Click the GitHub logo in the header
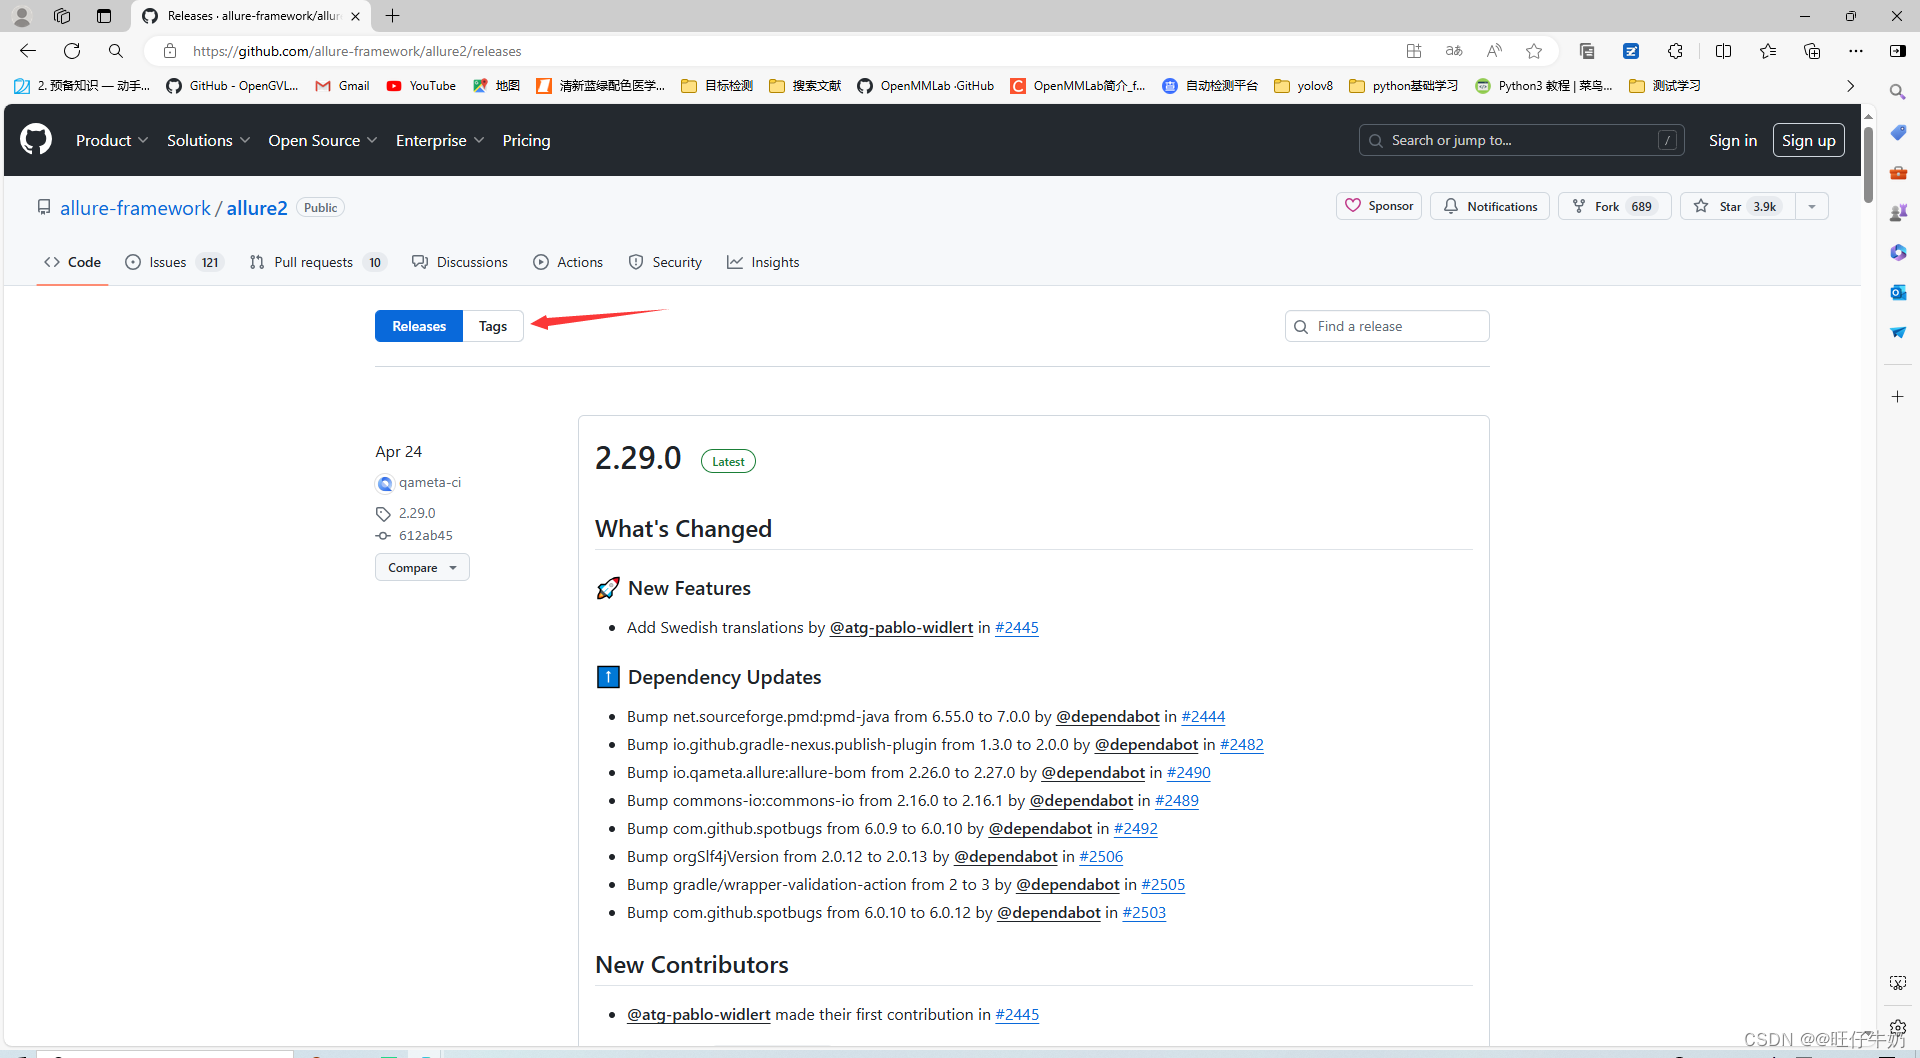The image size is (1920, 1058). pyautogui.click(x=36, y=140)
